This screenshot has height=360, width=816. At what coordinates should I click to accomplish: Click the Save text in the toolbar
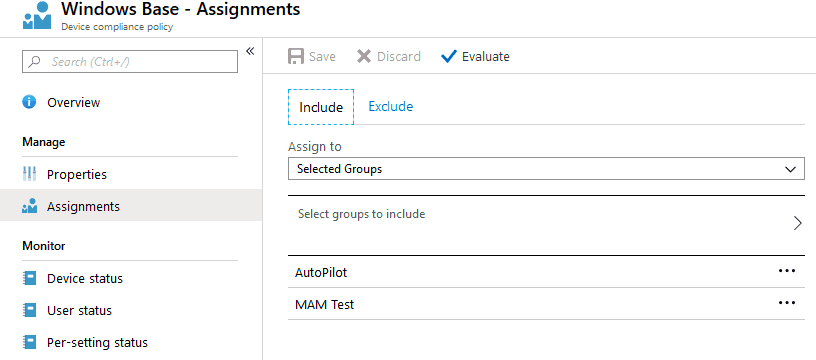click(x=322, y=56)
